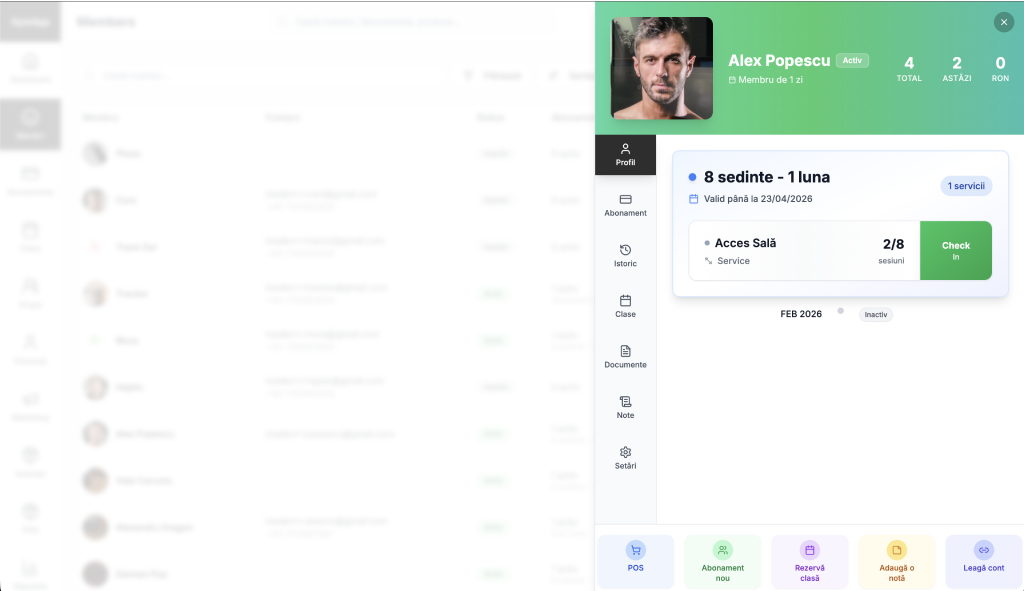Click the Abonament nou button

722,561
